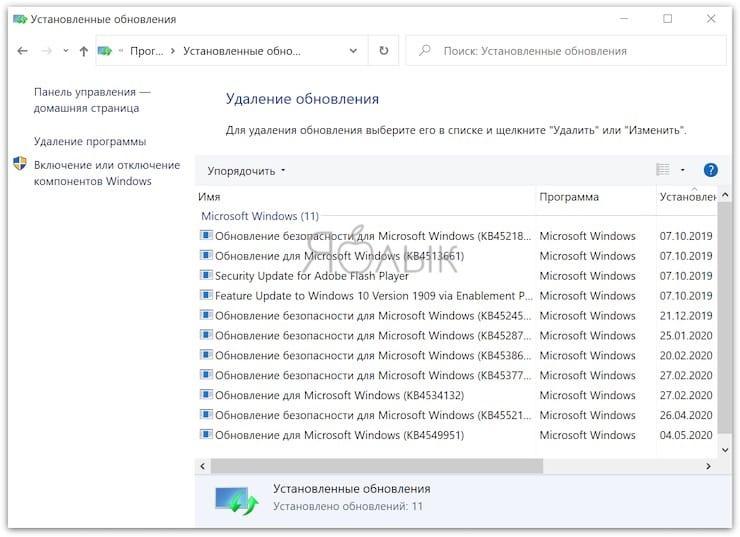Click the change view icon
The width and height of the screenshot is (740, 537).
tap(663, 169)
